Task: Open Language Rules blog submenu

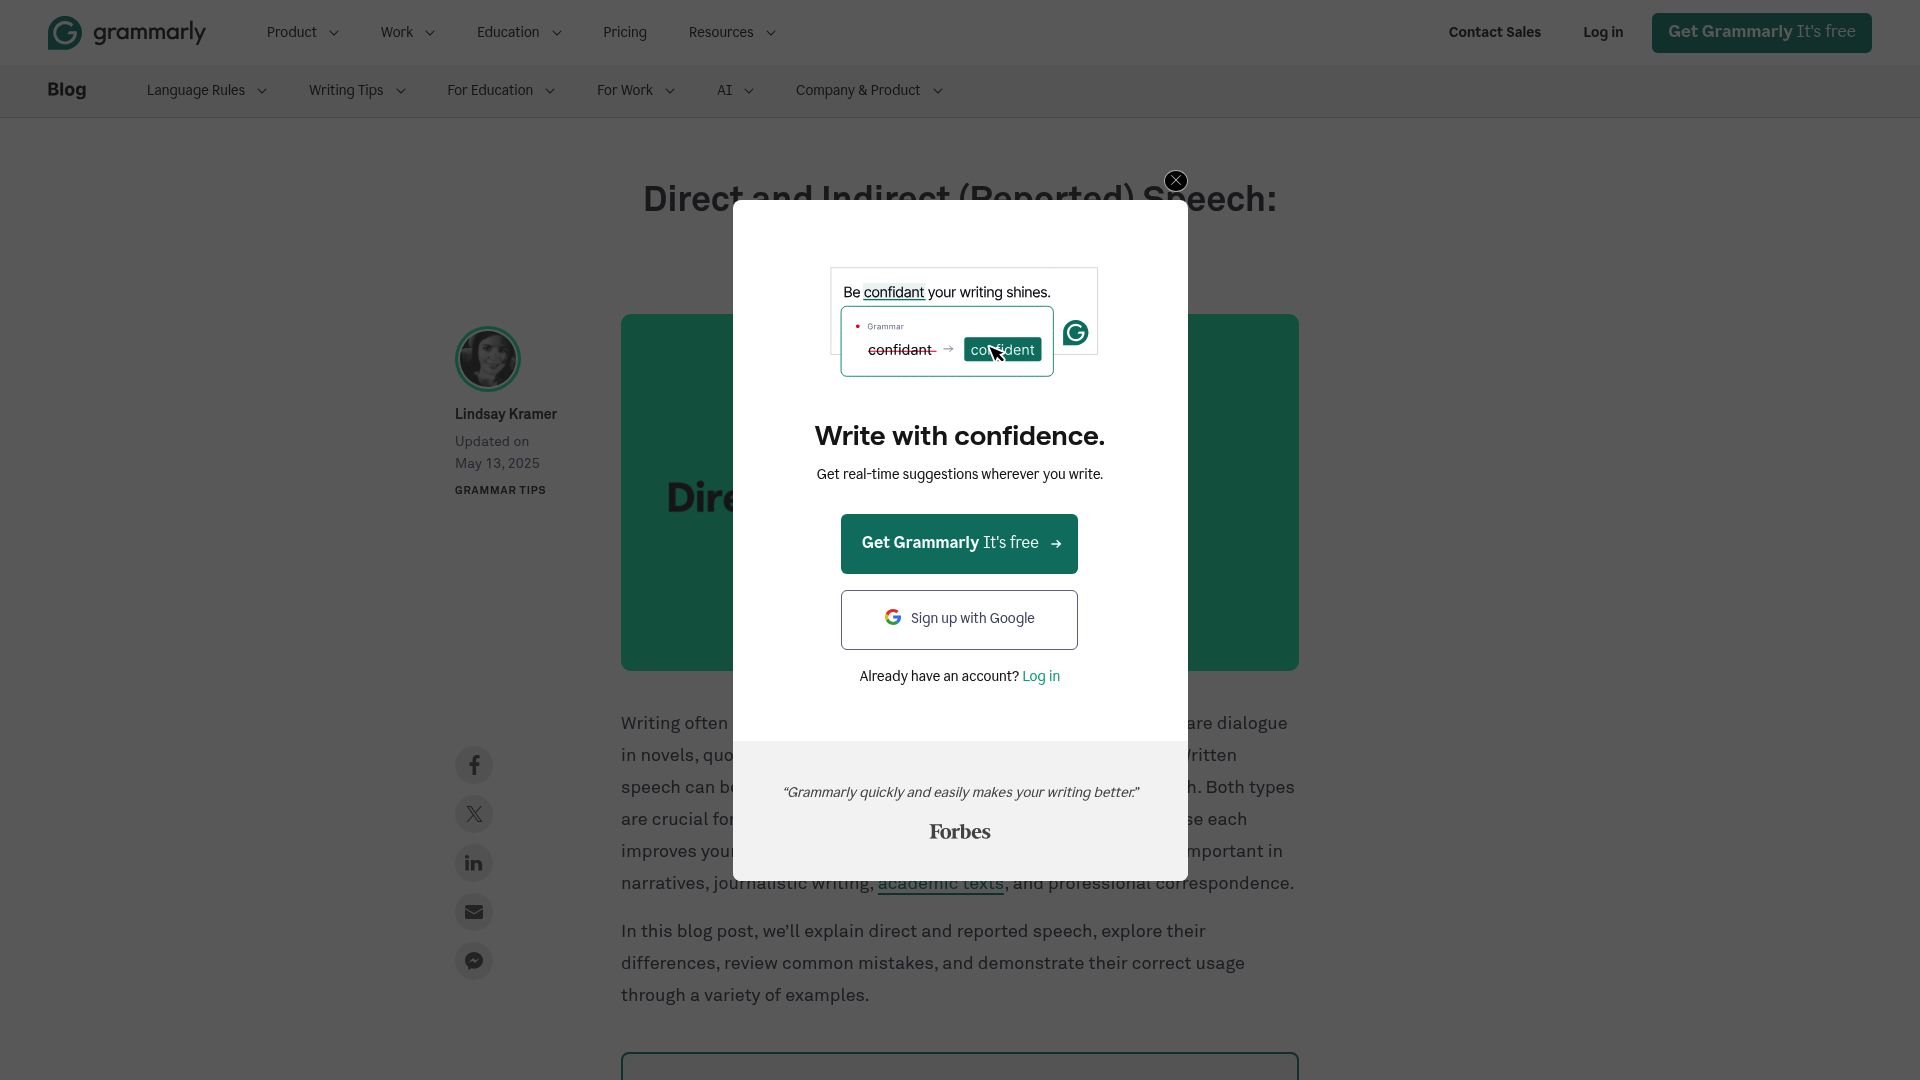Action: click(x=206, y=91)
